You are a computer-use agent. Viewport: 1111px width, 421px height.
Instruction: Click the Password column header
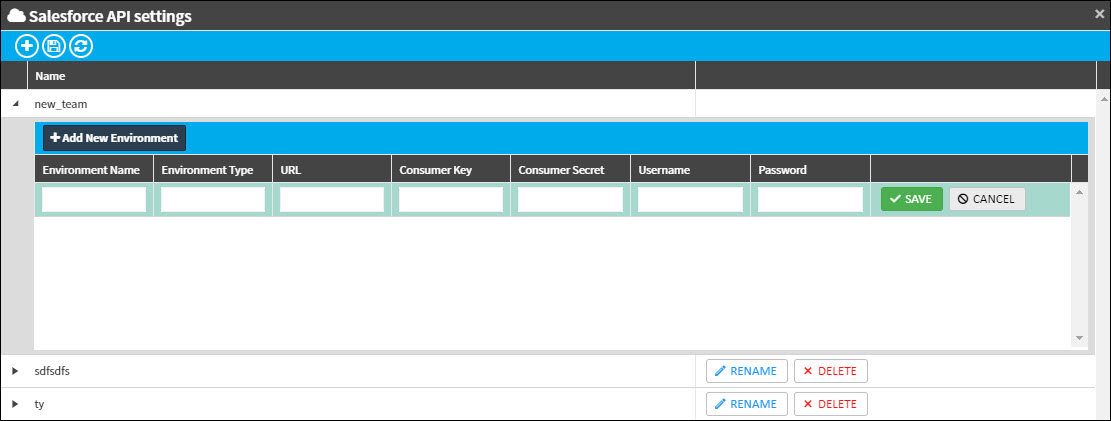click(x=810, y=170)
